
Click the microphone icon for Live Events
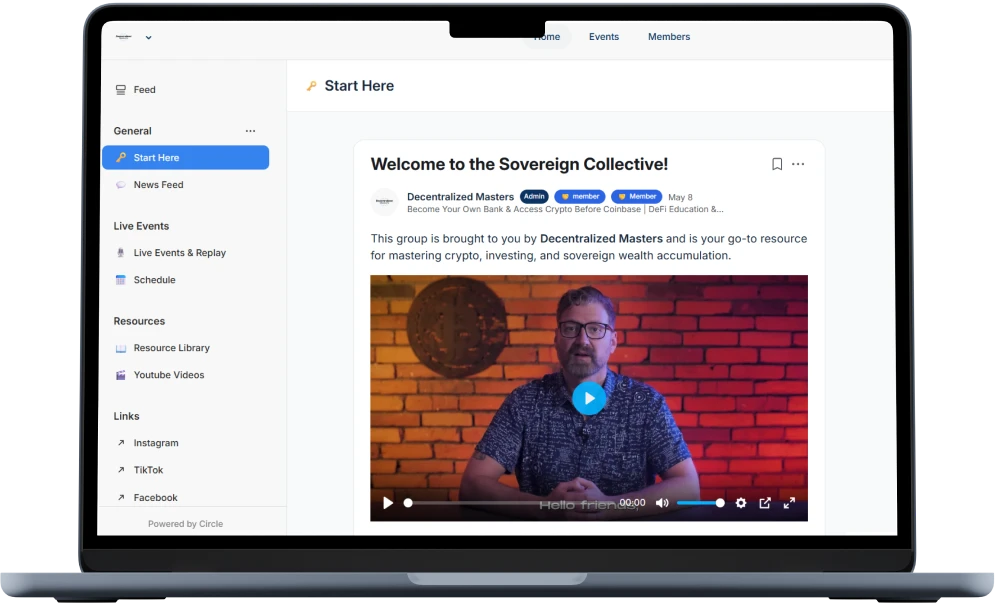121,252
